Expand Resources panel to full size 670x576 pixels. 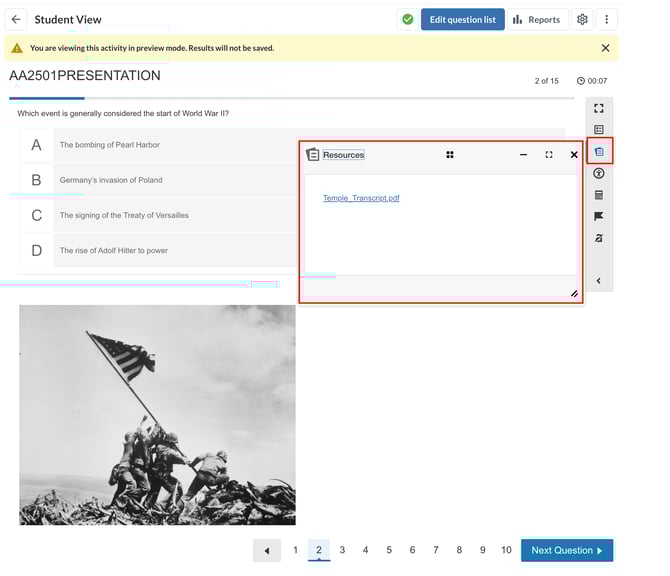[549, 155]
